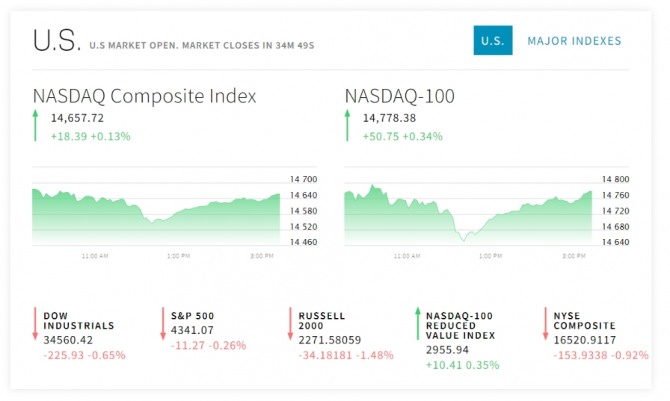Click the red down arrow by Russell 2000
The image size is (670, 401).
pyautogui.click(x=290, y=324)
